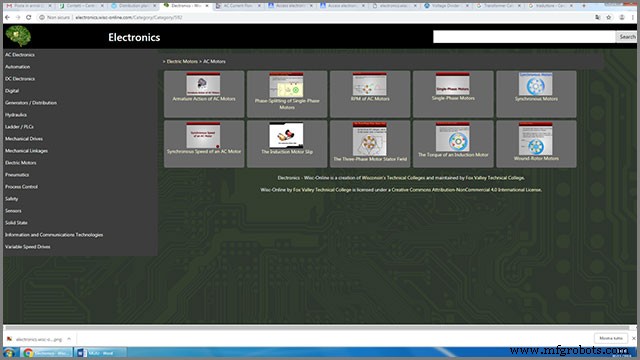This screenshot has height=360, width=640.
Task: Click the Electric Motors breadcrumb link
Action: [x=182, y=62]
